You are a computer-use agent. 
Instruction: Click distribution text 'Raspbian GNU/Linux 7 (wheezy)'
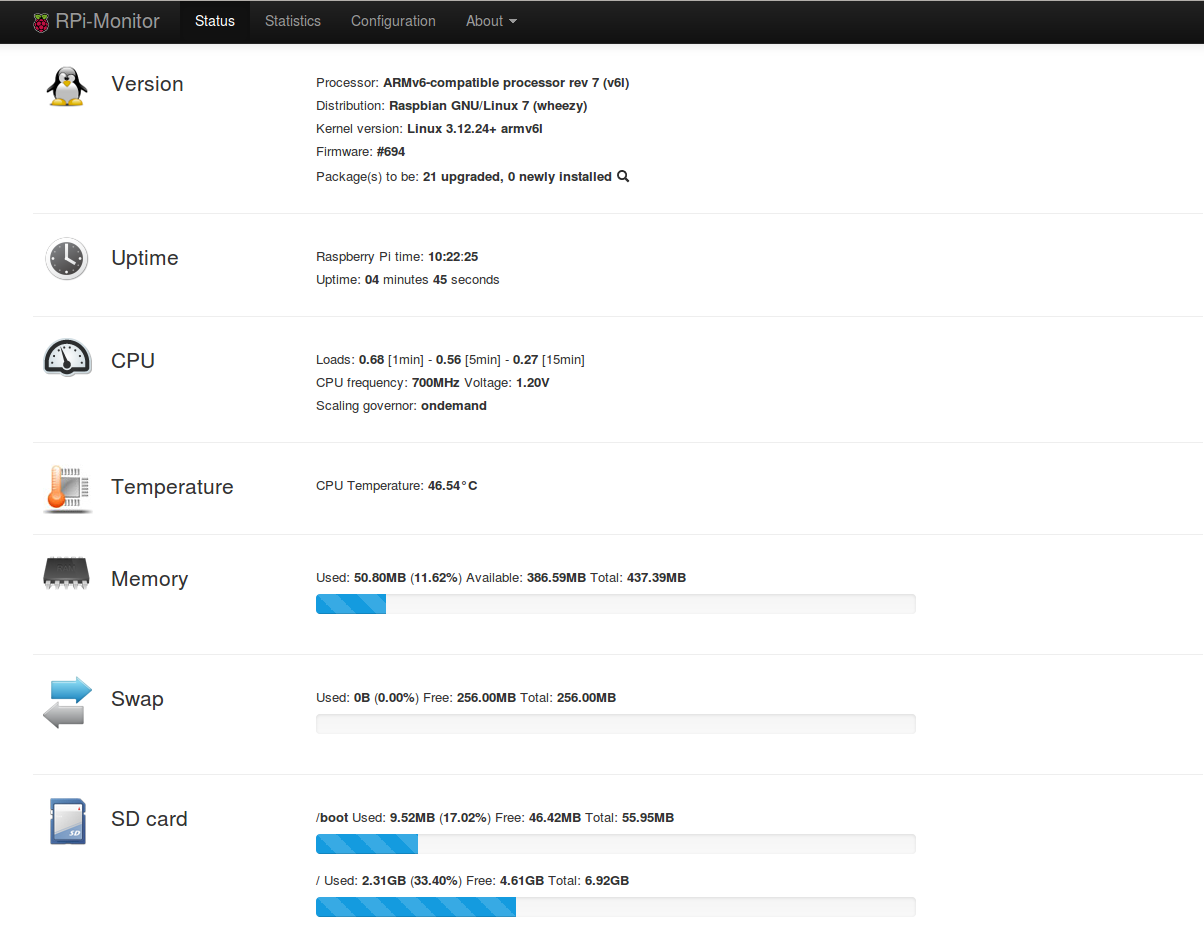[488, 106]
